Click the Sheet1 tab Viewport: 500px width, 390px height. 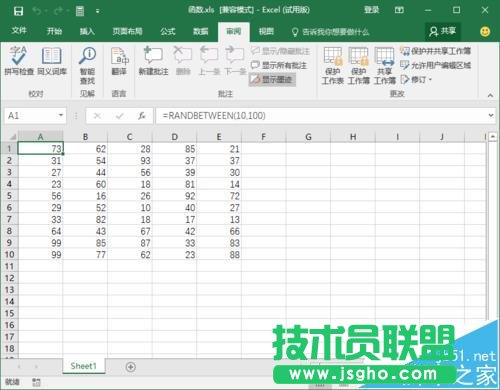pyautogui.click(x=83, y=366)
